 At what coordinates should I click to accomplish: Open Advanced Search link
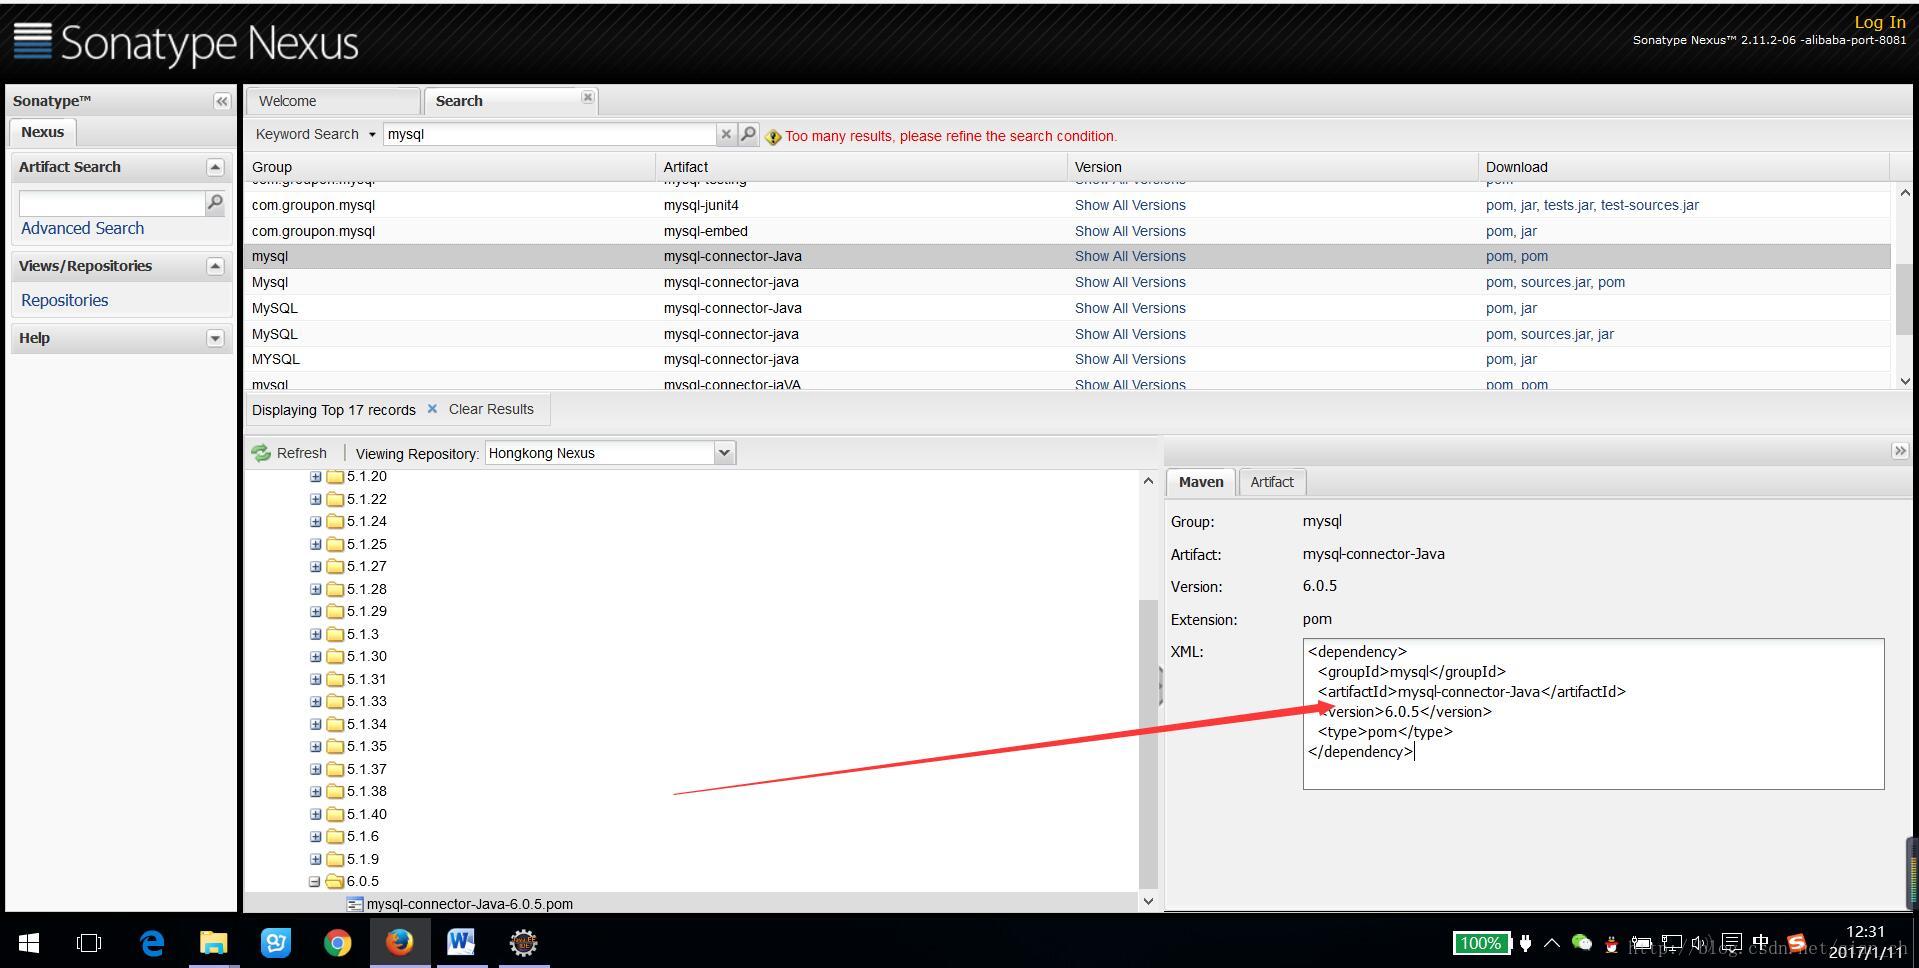(82, 228)
